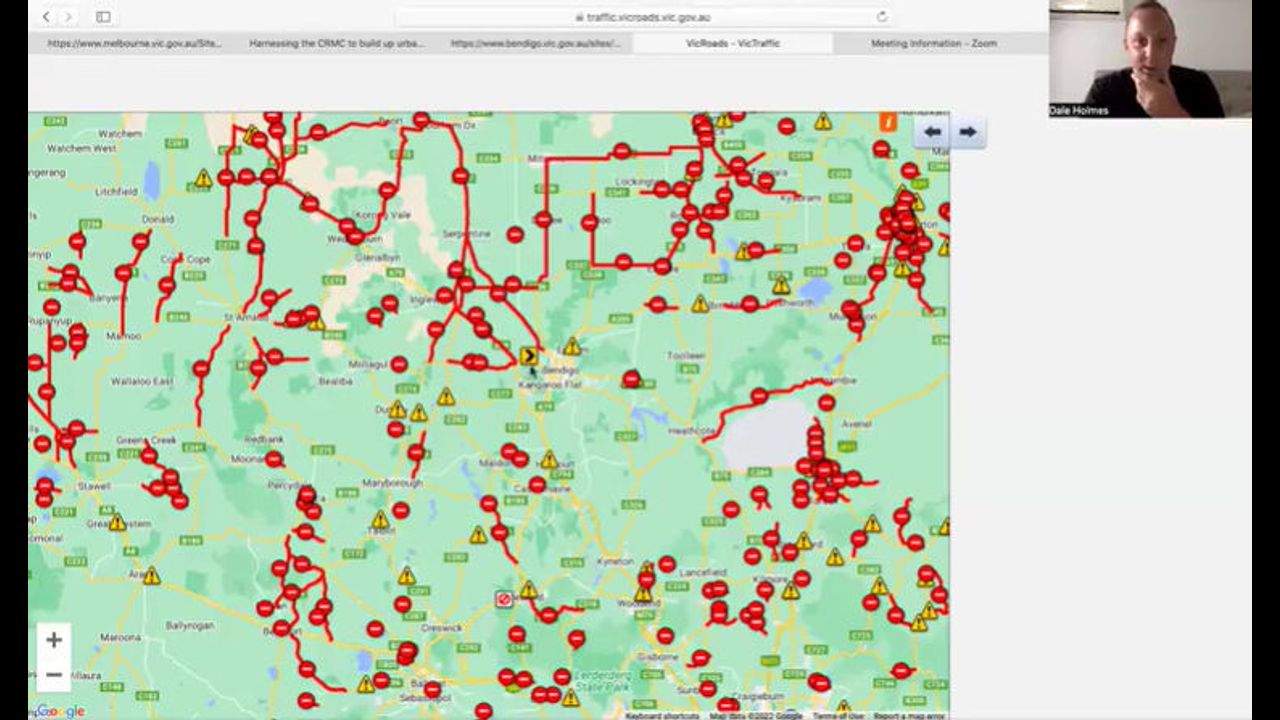Screen dimensions: 1280x720
Task: Open the road closure marker near Avenel
Action: point(826,403)
